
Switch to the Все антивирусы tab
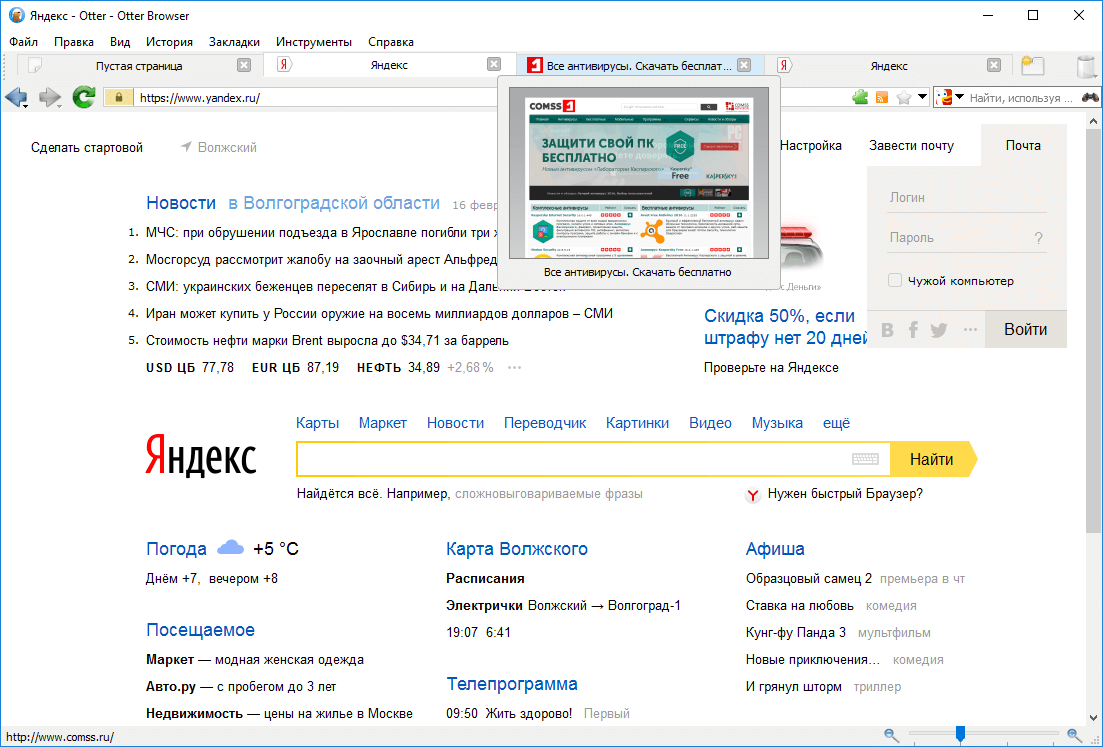(x=639, y=66)
